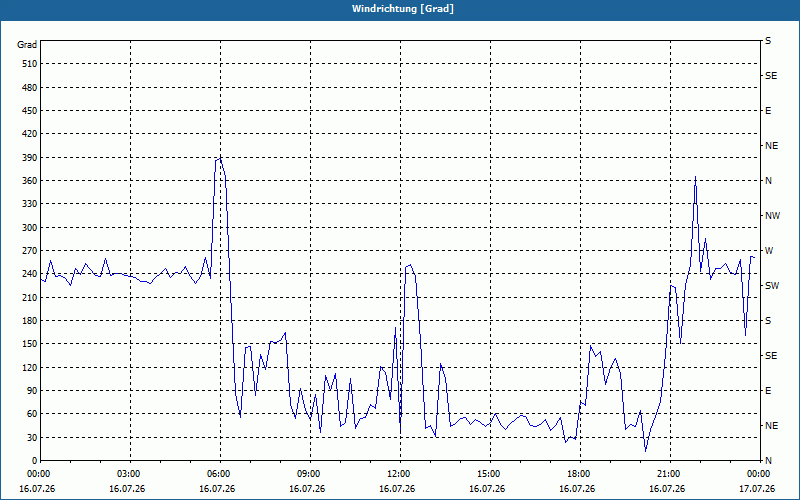
Task: Select the 'Grad' unit label on y-axis
Action: pos(27,45)
